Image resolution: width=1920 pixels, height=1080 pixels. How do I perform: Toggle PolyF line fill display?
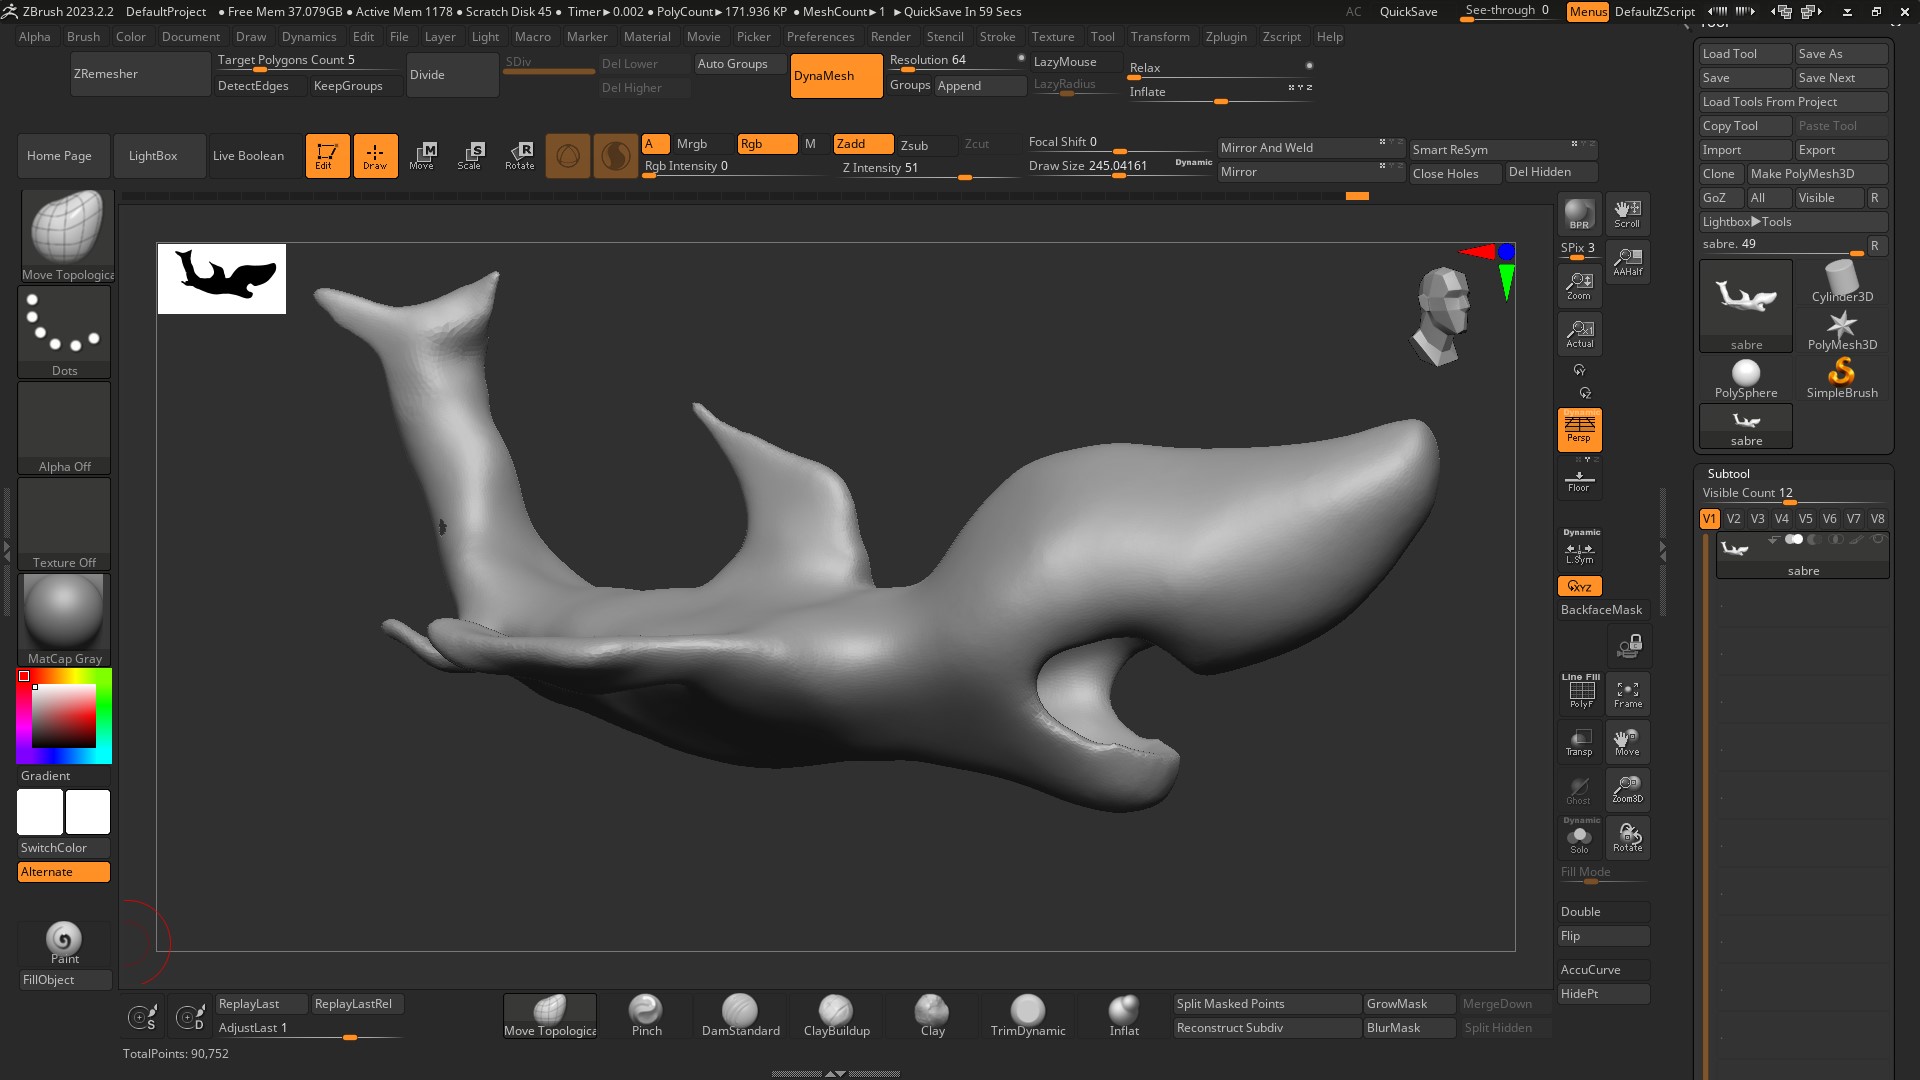(1580, 692)
